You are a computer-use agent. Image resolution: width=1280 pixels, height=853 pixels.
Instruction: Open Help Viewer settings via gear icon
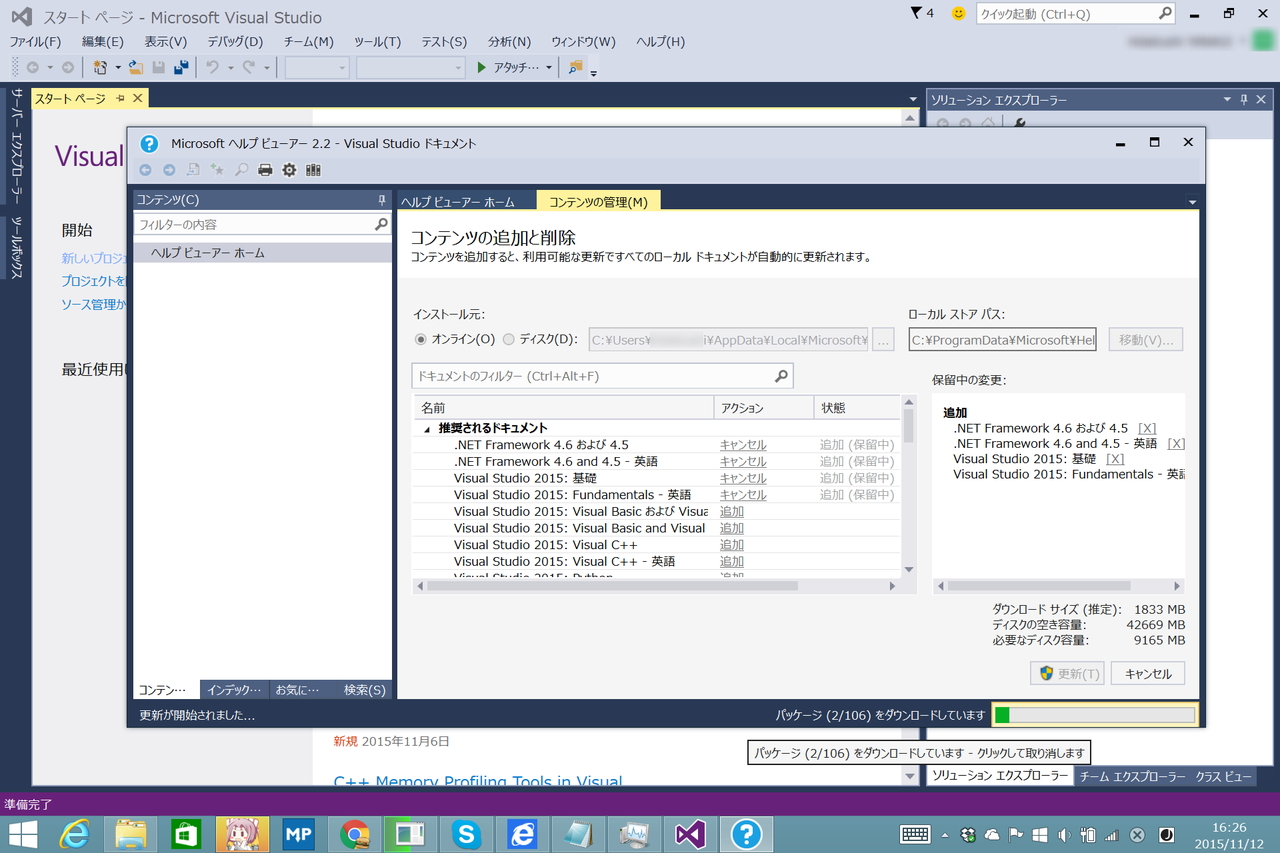point(288,169)
